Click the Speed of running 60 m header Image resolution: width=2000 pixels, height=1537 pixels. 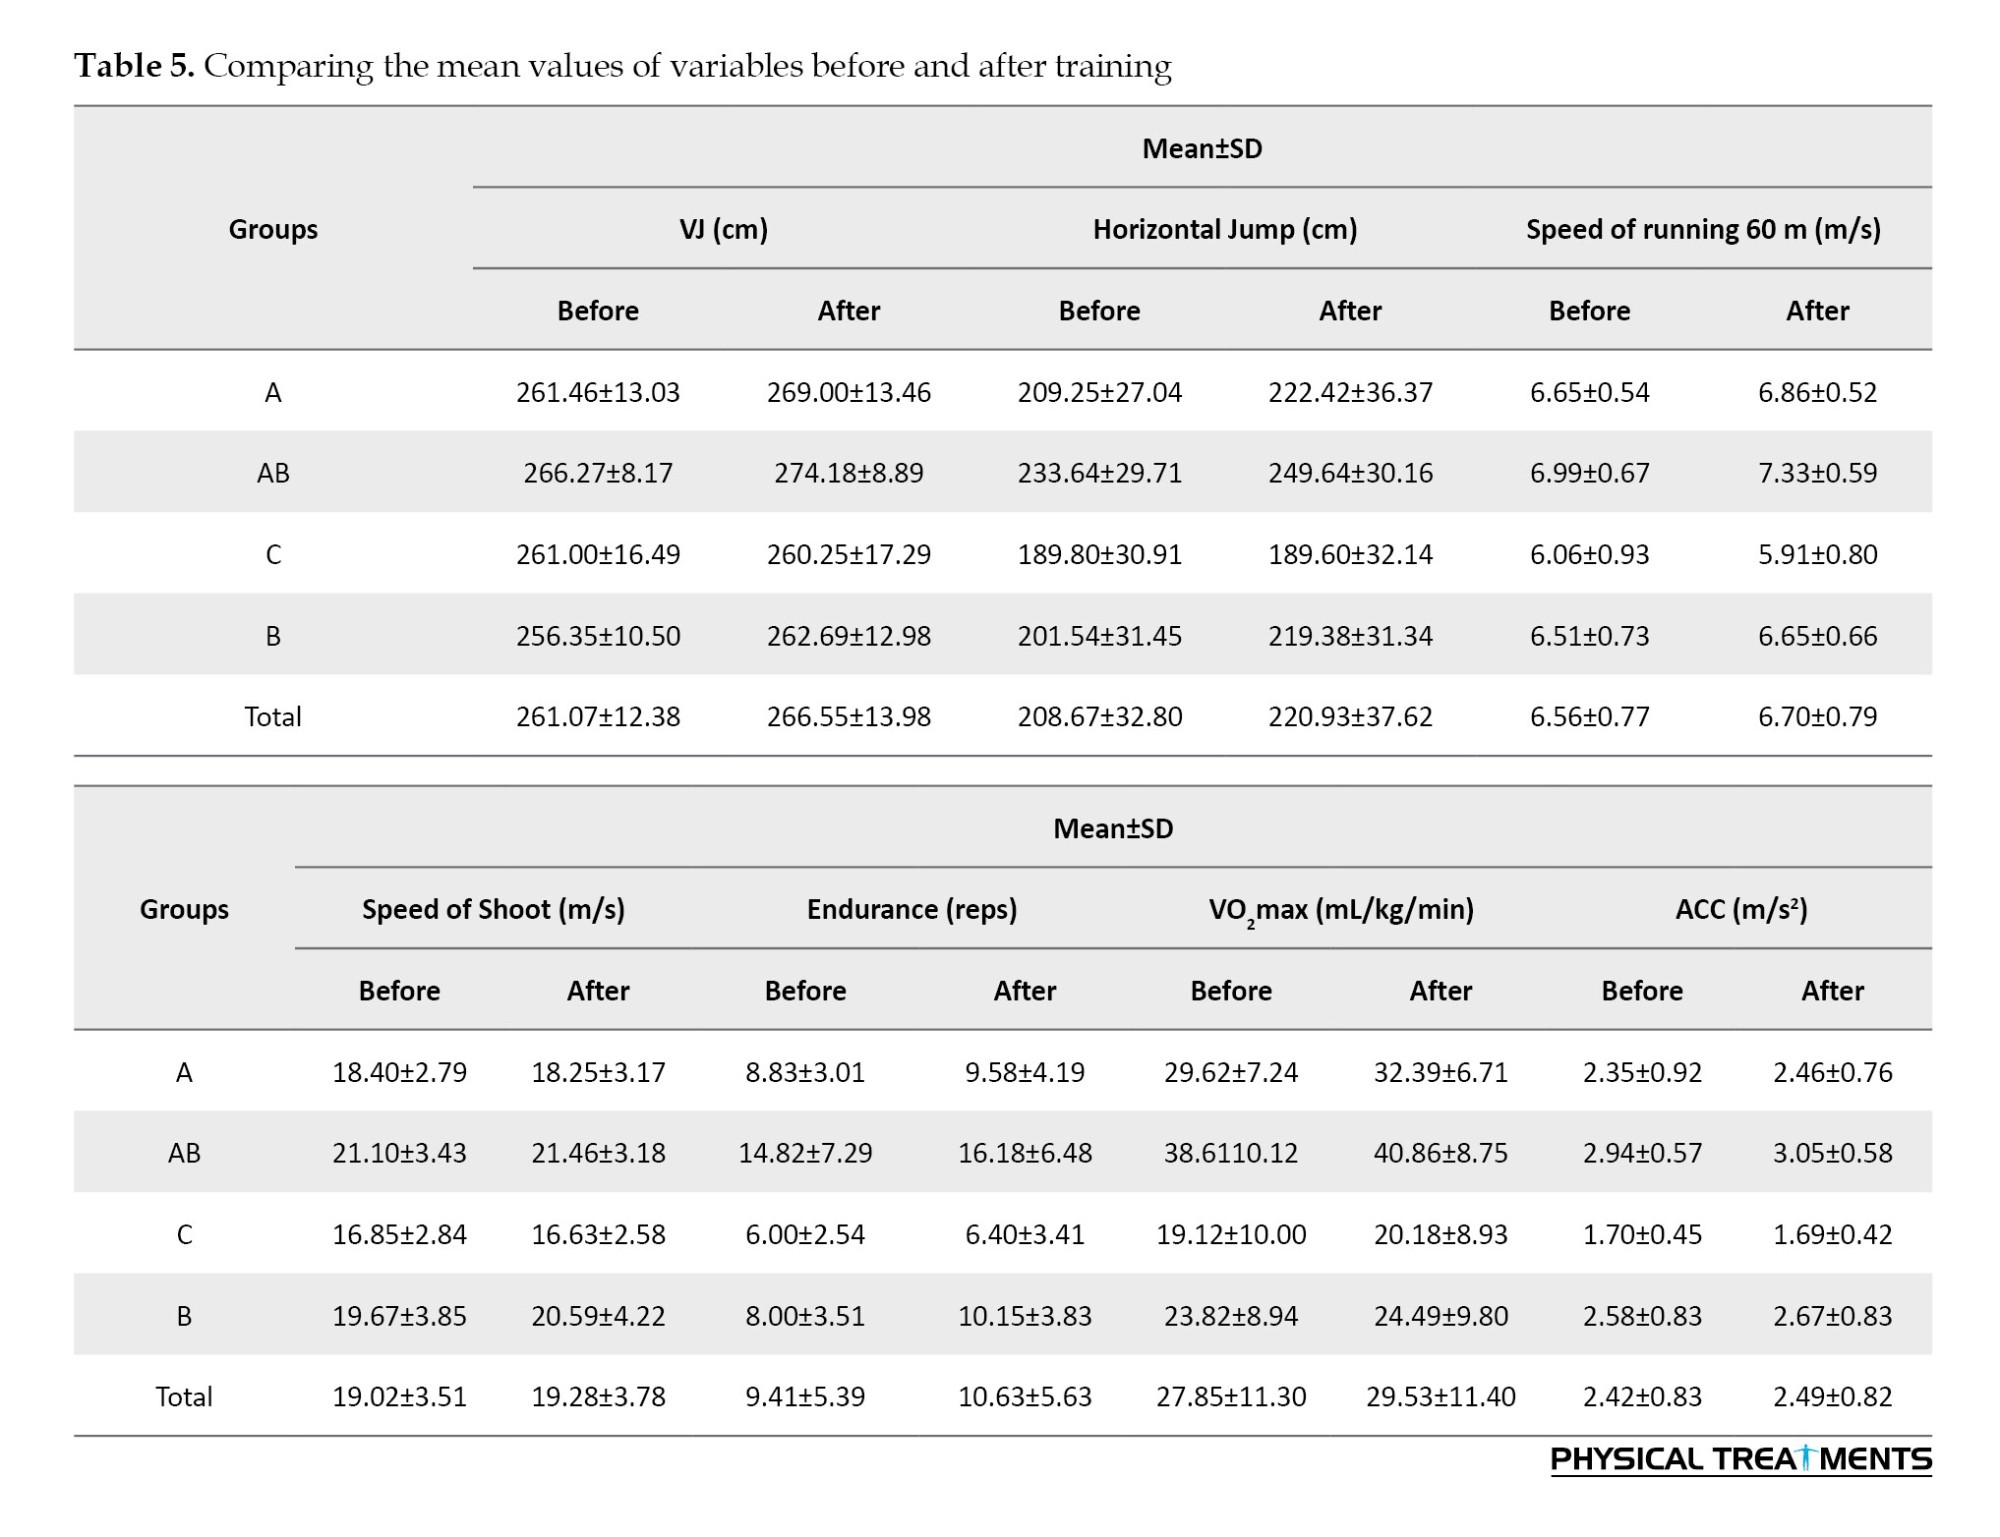click(1702, 229)
